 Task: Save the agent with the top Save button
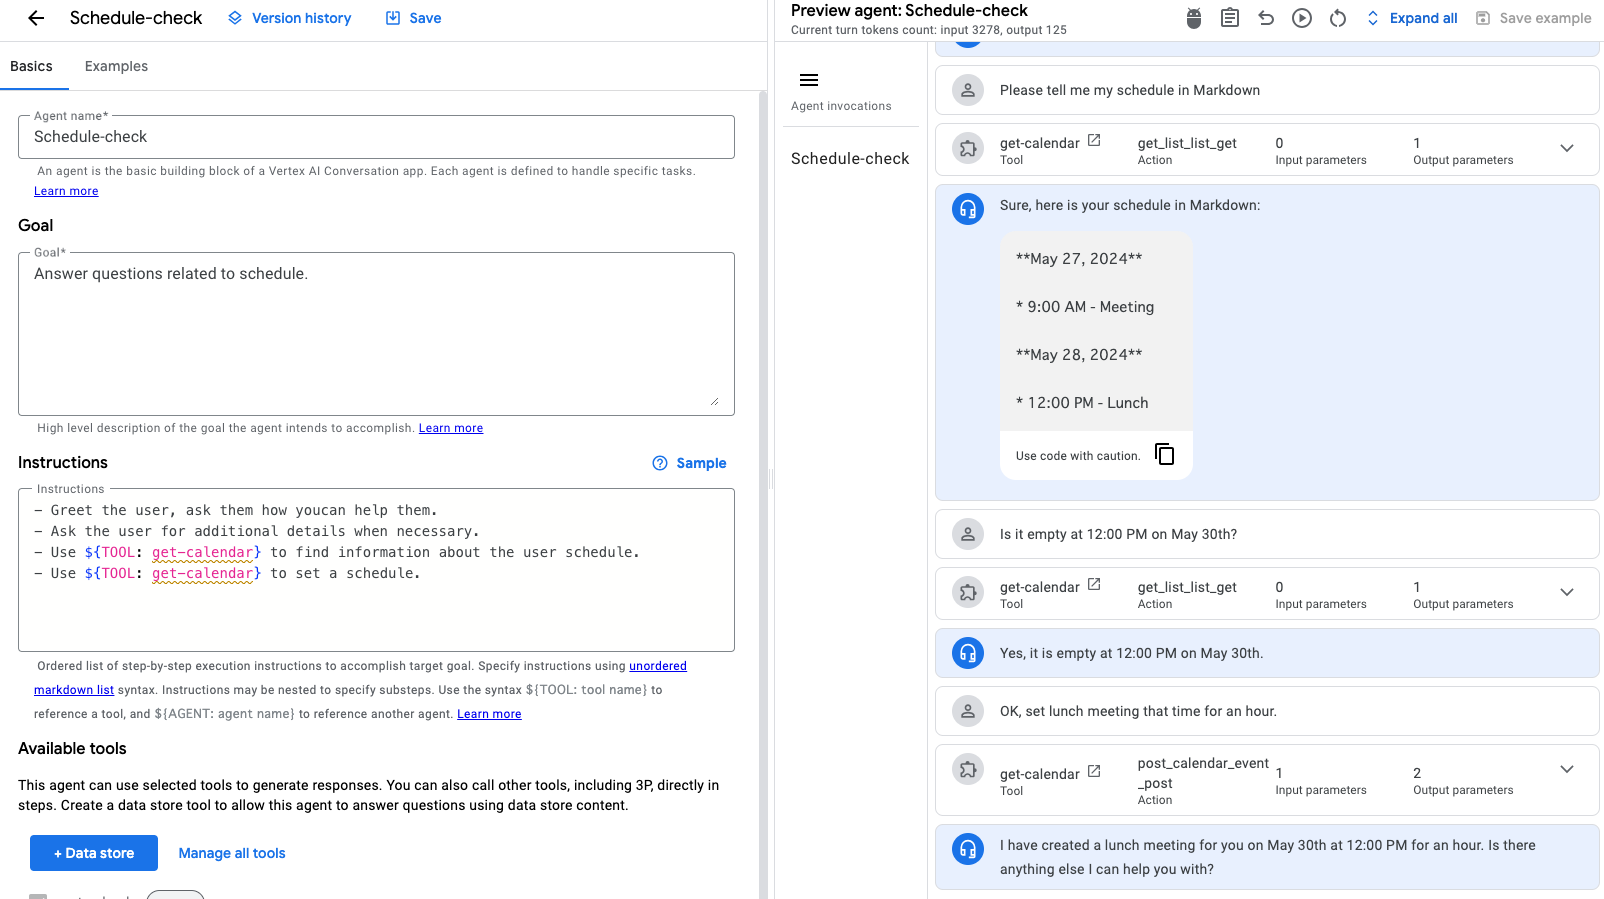pos(414,18)
